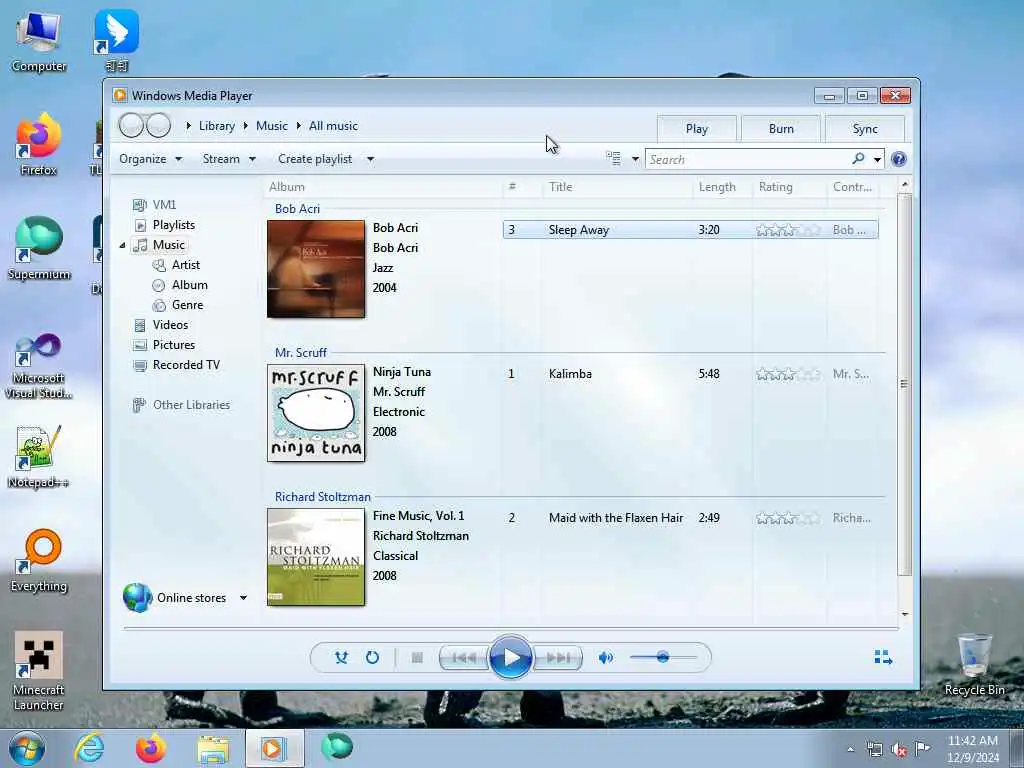Toggle repeat mode
The height and width of the screenshot is (768, 1024).
372,658
